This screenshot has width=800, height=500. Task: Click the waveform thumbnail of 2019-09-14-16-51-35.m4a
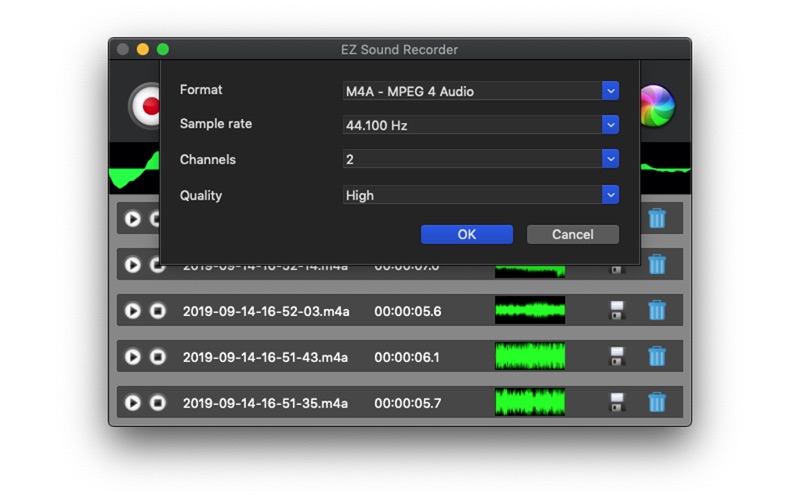(x=530, y=402)
